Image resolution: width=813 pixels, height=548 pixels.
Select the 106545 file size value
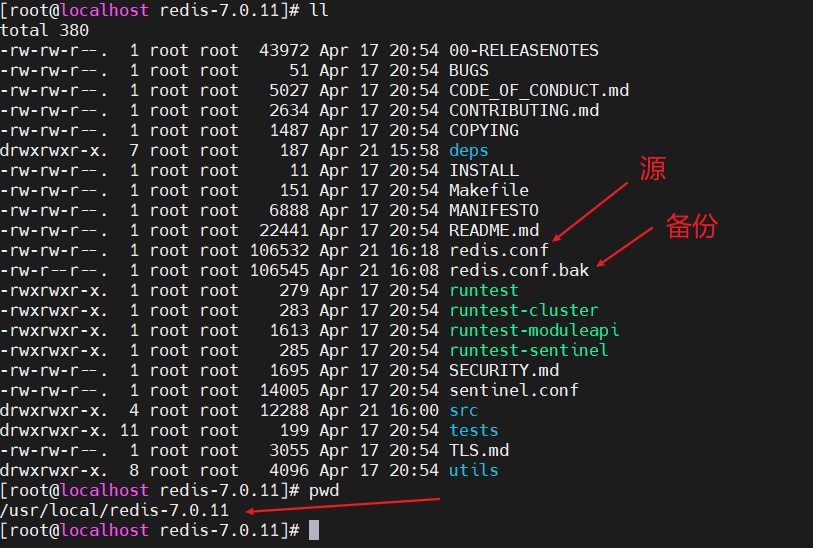[279, 270]
